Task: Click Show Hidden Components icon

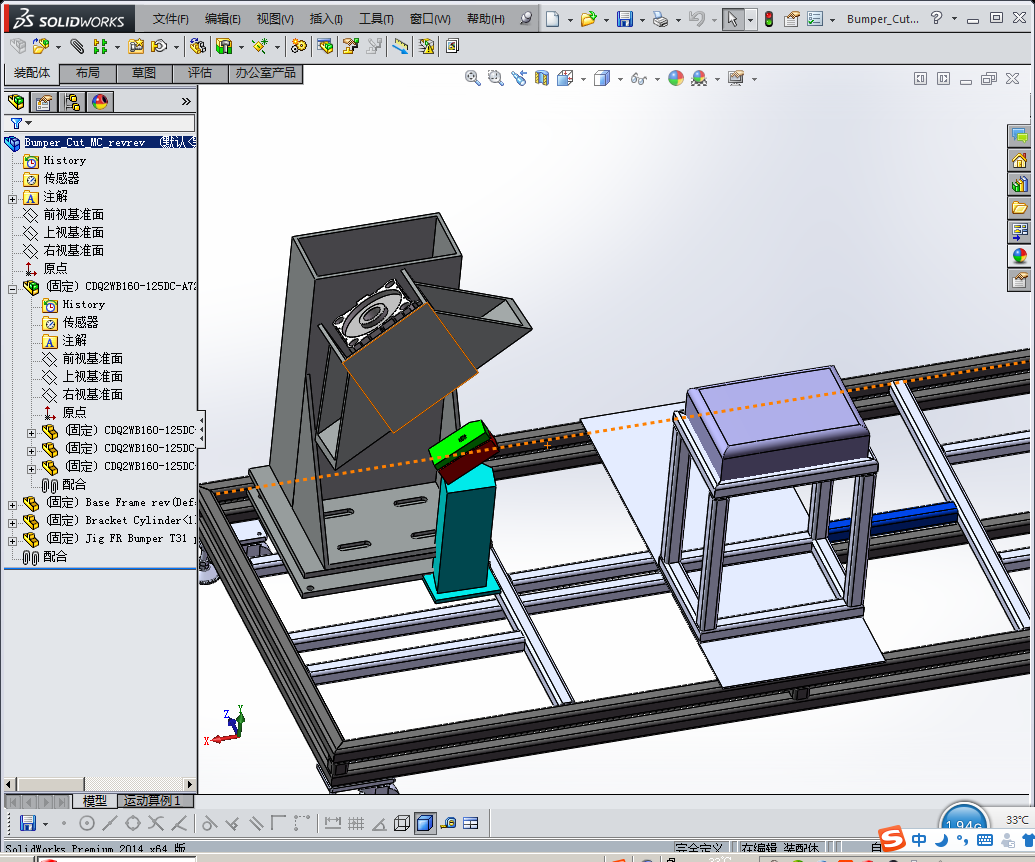Action: pyautogui.click(x=197, y=46)
